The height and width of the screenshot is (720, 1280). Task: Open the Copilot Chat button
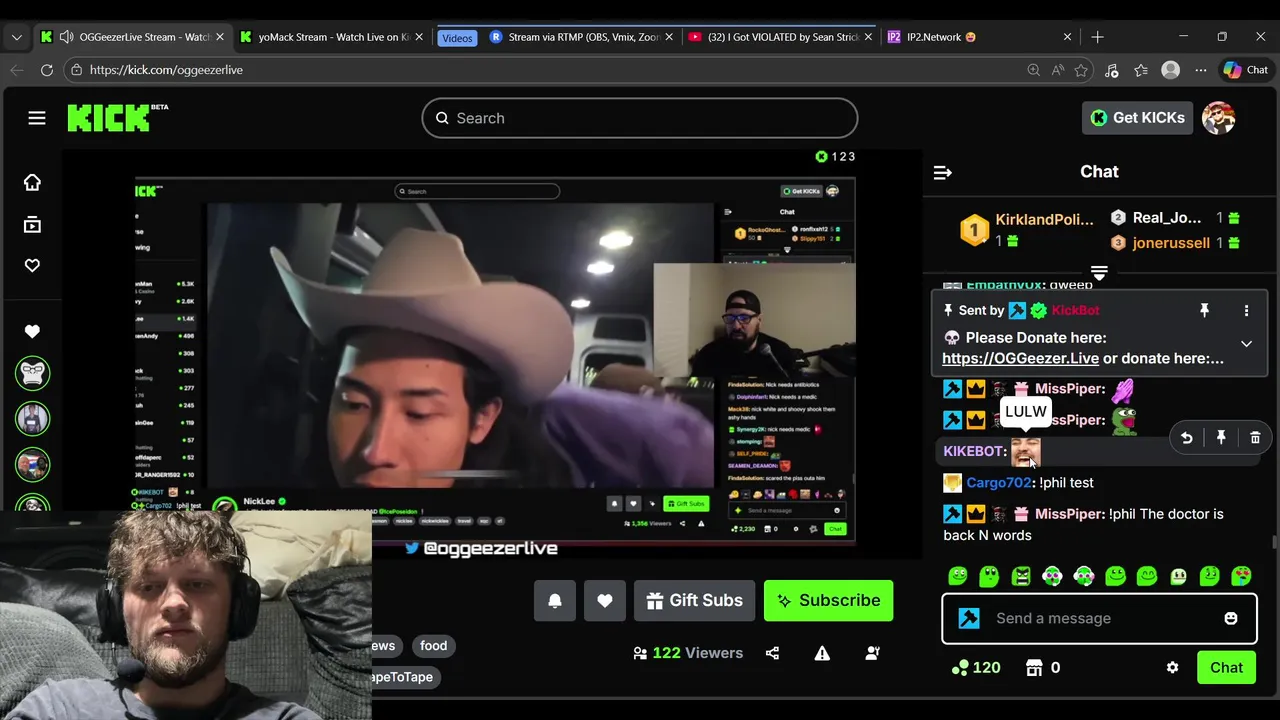click(1246, 70)
